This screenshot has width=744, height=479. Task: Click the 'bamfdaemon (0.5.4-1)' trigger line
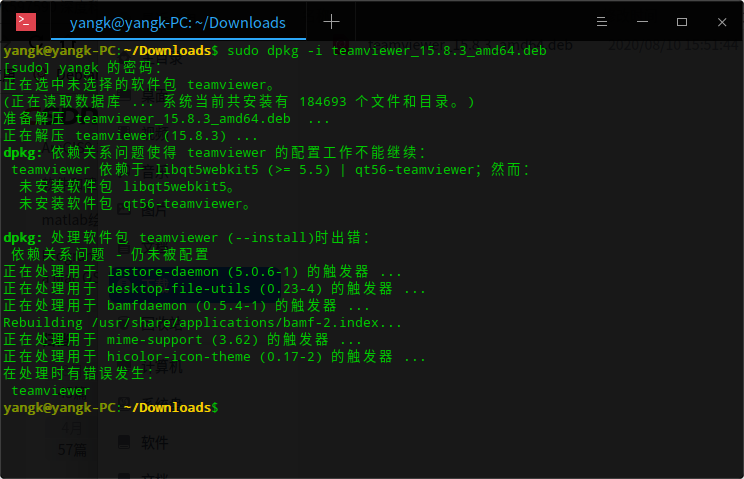click(186, 306)
